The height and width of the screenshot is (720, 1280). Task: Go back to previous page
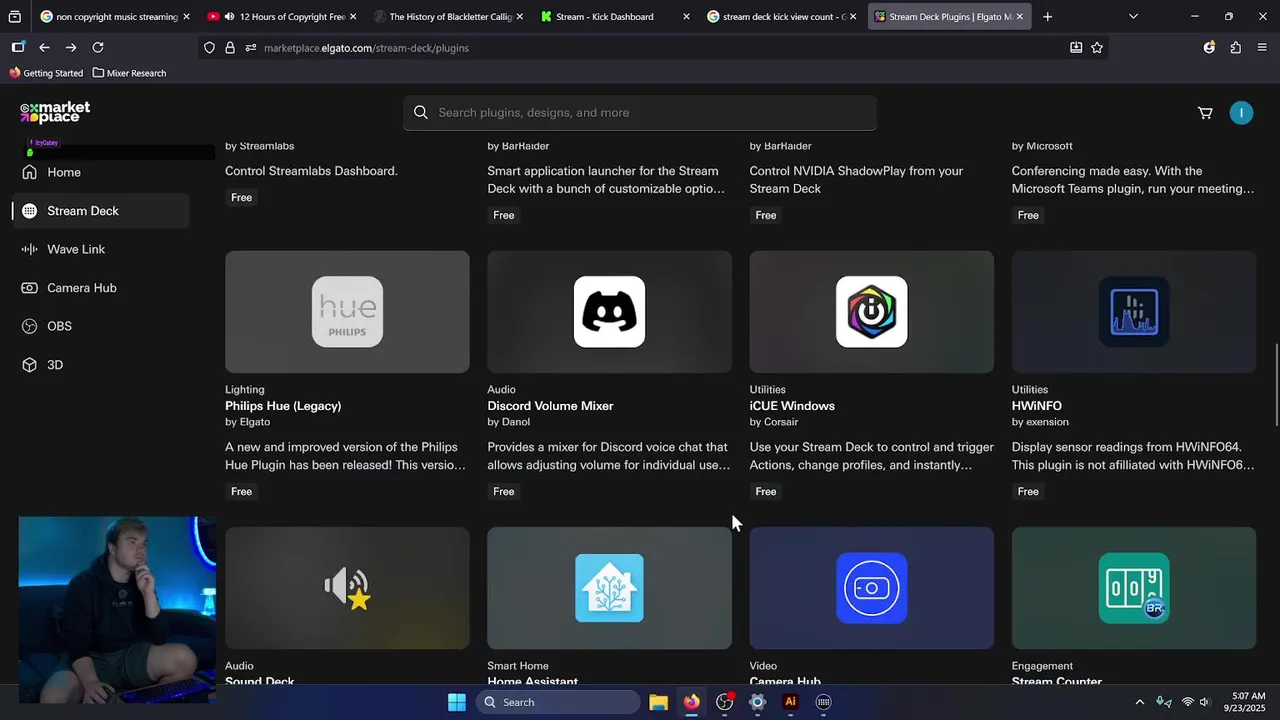pyautogui.click(x=44, y=47)
